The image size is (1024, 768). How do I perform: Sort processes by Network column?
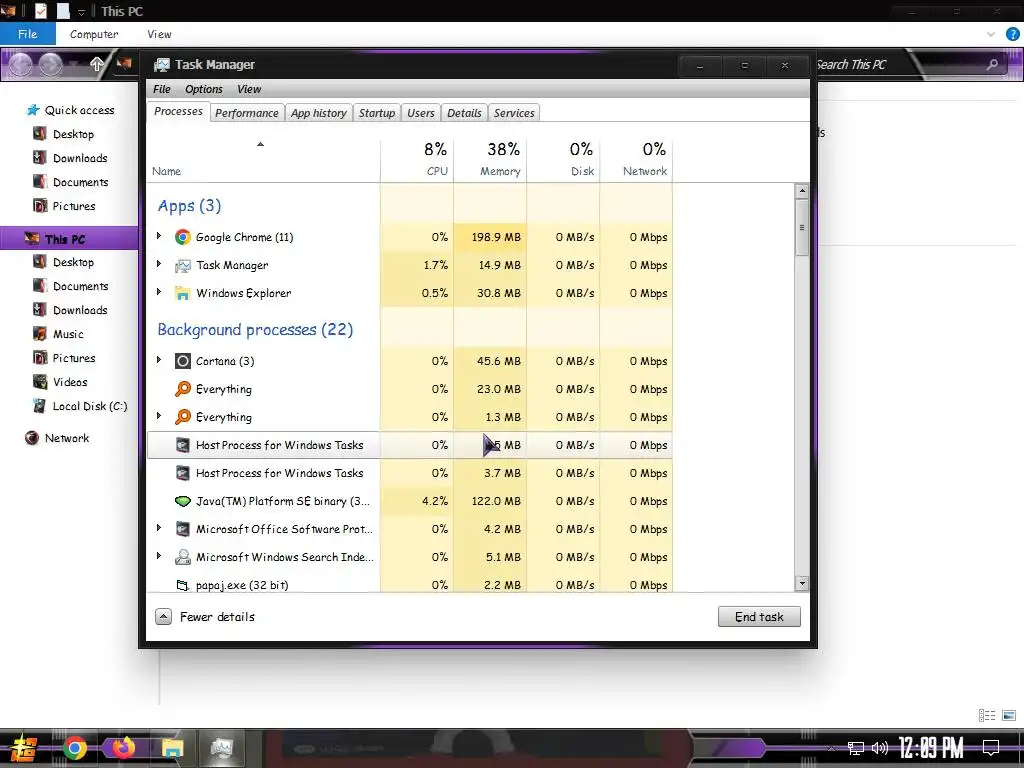[x=636, y=159]
